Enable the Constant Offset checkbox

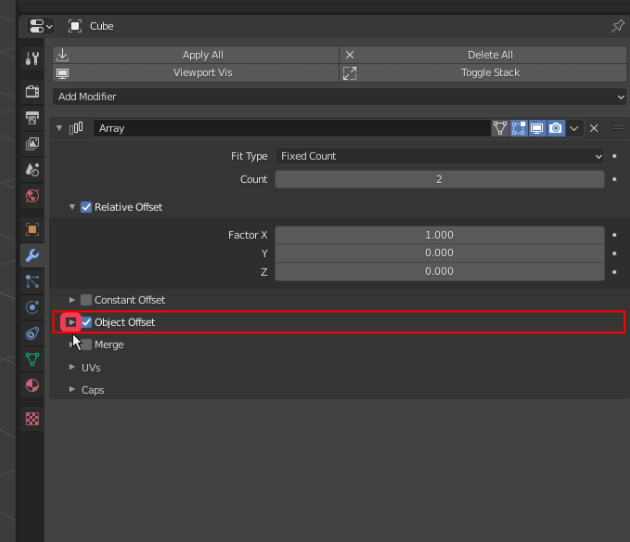point(86,300)
